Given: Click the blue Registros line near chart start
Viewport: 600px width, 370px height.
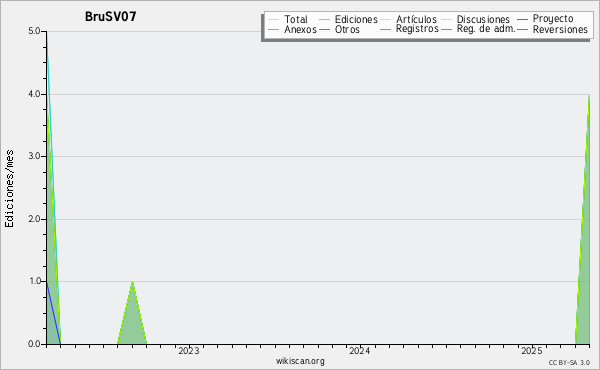Looking at the screenshot, I should tap(53, 312).
